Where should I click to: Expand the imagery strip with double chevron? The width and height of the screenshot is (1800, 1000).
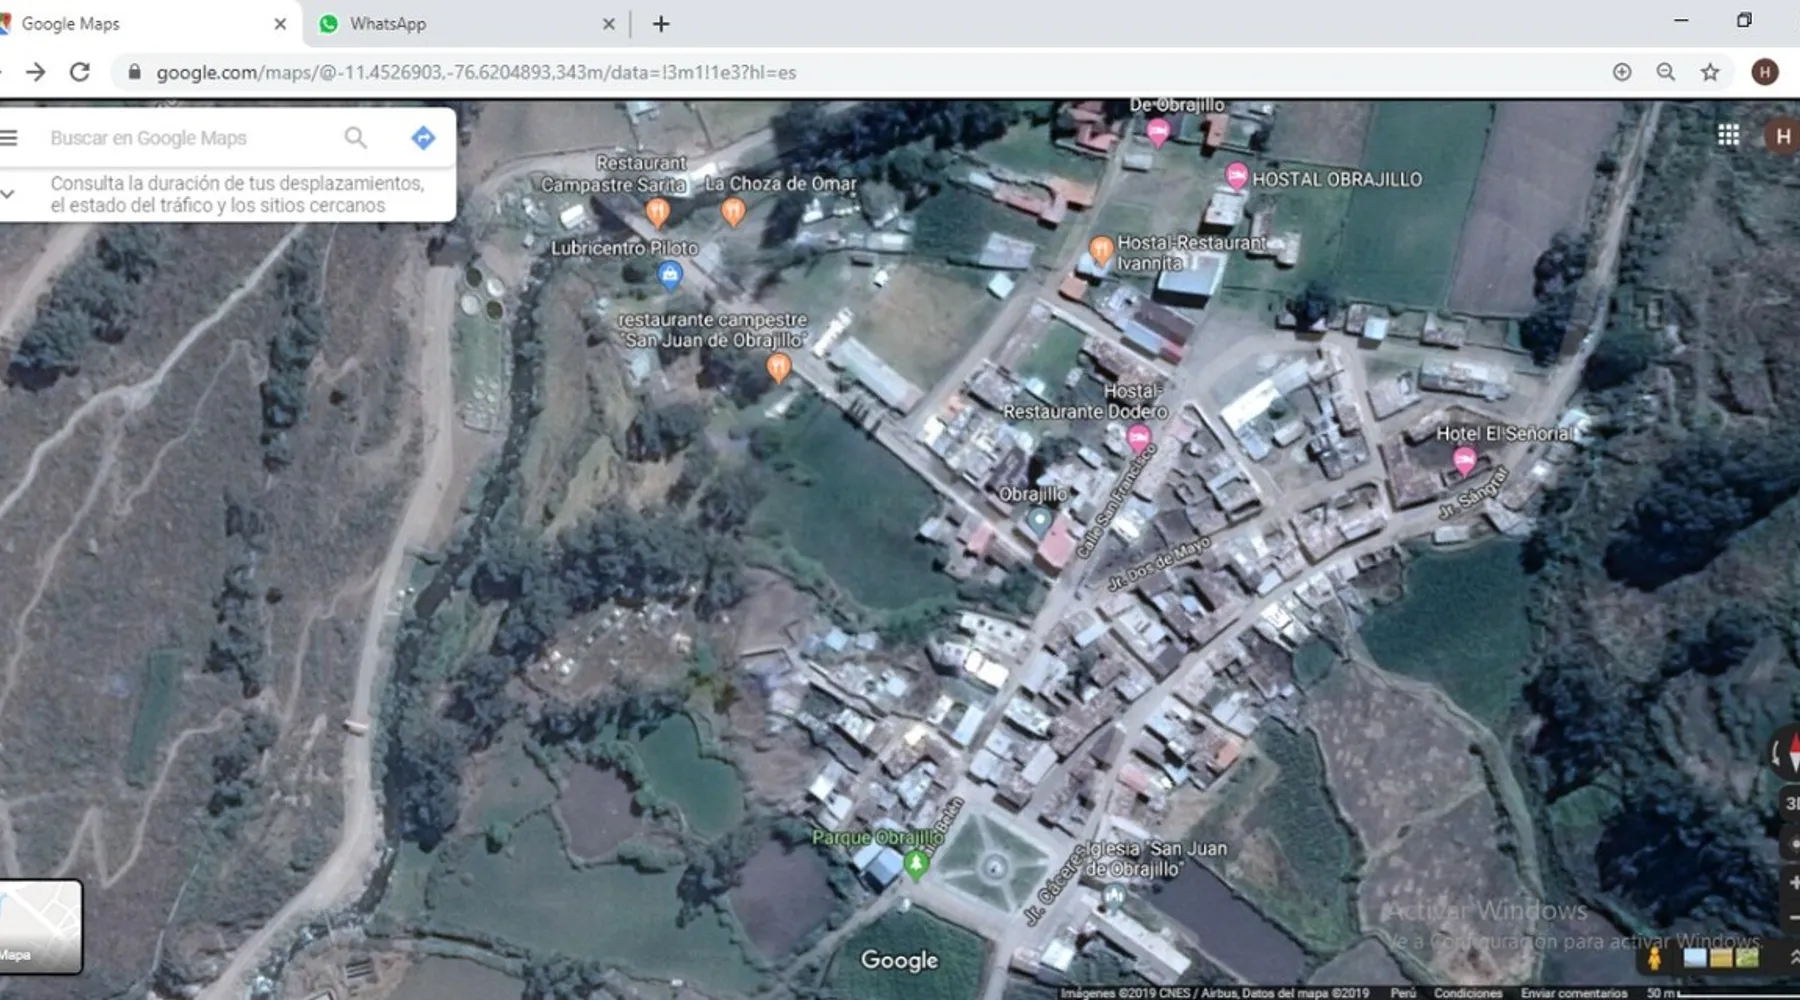click(x=1791, y=957)
